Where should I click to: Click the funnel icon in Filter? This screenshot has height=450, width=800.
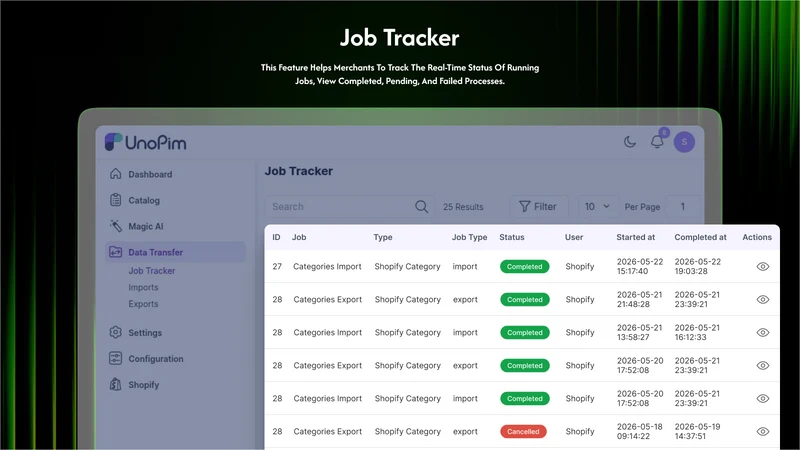pos(524,206)
